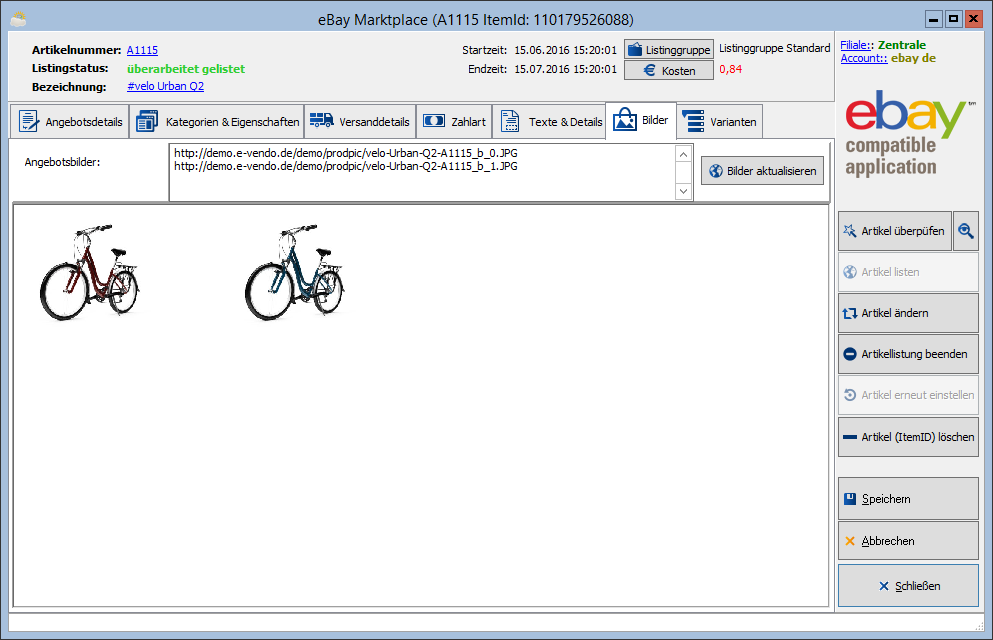Image resolution: width=993 pixels, height=640 pixels.
Task: Select the Zahlart tab
Action: point(454,122)
